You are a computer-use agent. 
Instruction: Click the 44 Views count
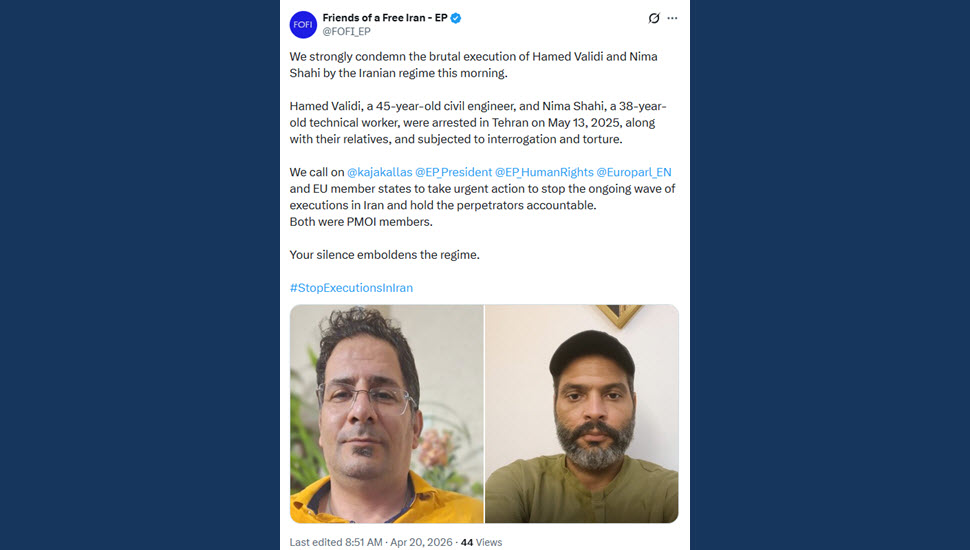click(481, 542)
